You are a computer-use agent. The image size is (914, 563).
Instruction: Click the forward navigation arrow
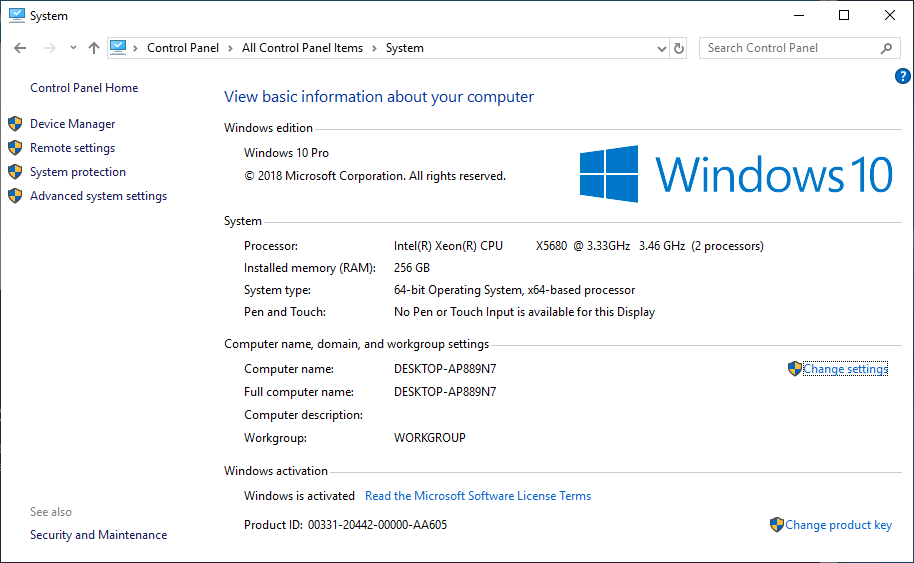[50, 48]
